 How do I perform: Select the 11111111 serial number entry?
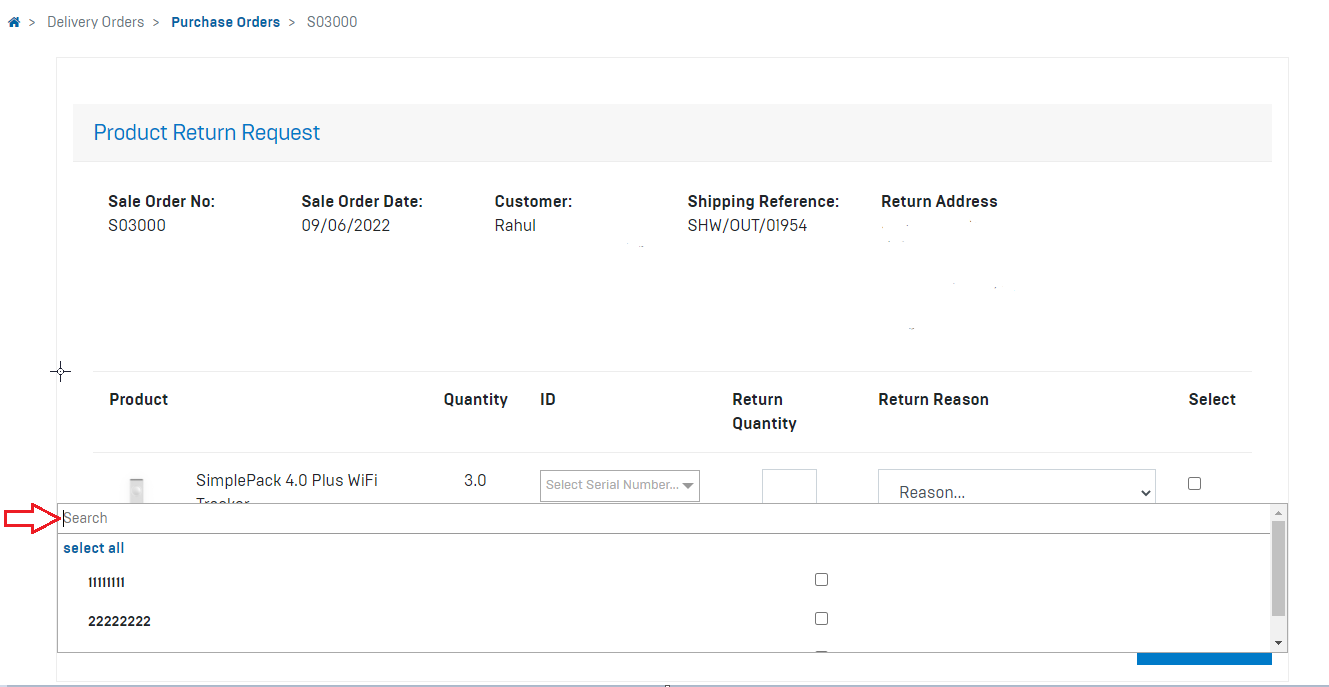(x=106, y=582)
